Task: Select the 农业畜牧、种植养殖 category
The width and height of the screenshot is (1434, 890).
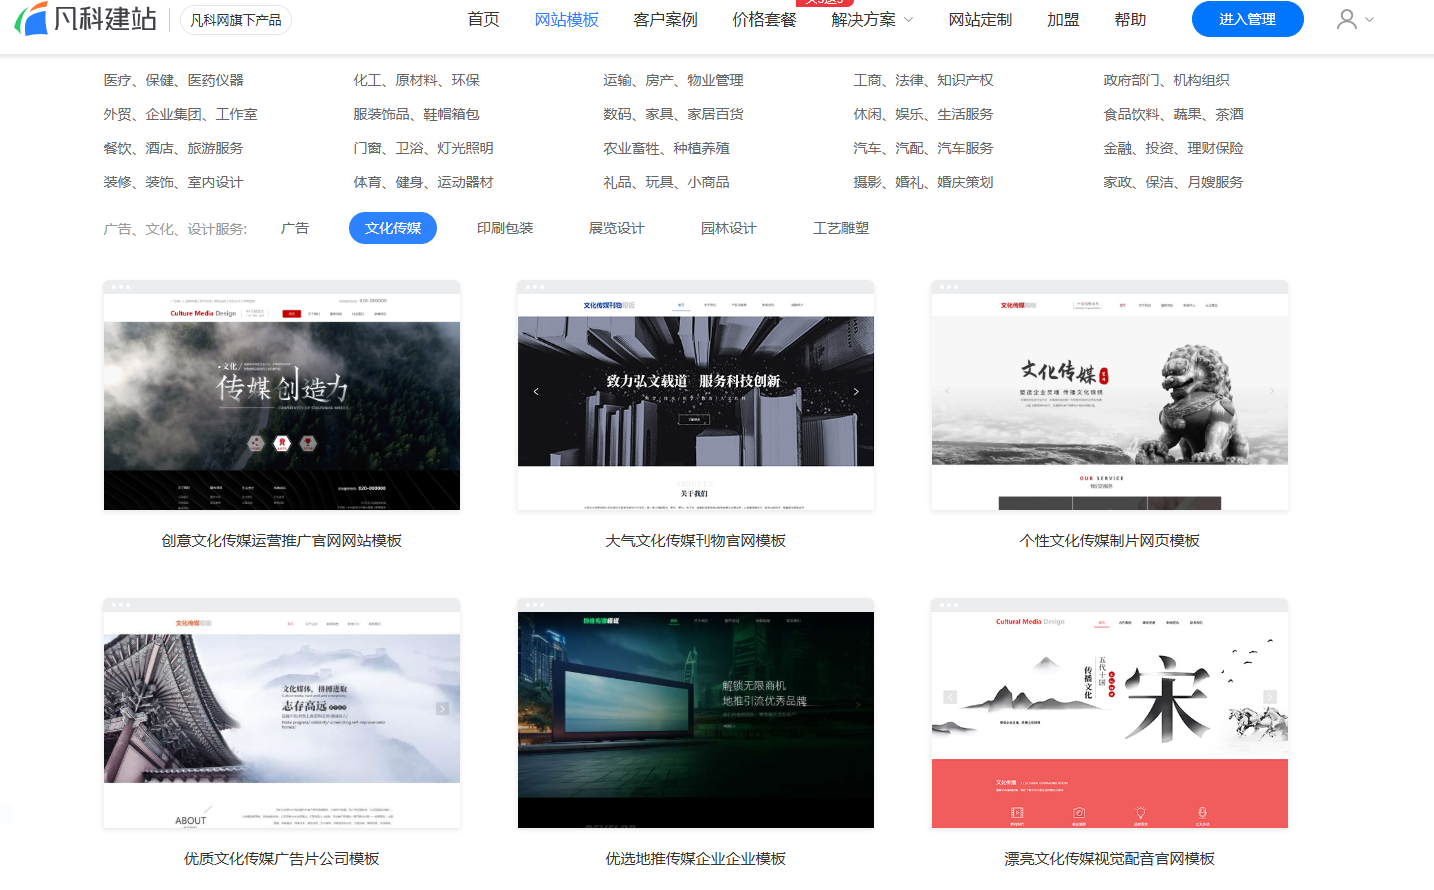Action: tap(667, 148)
